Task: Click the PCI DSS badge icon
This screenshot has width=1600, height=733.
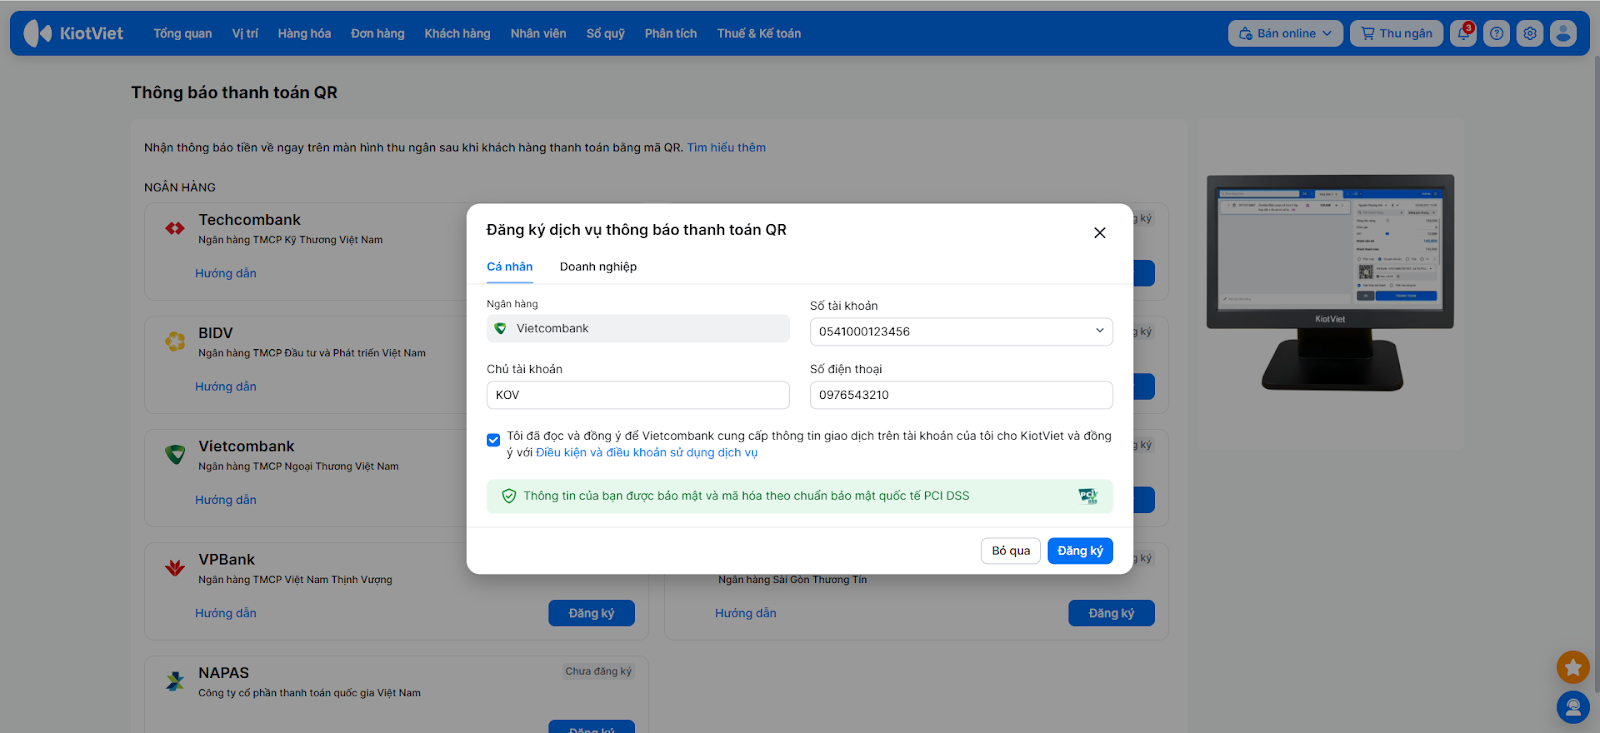Action: coord(1088,496)
